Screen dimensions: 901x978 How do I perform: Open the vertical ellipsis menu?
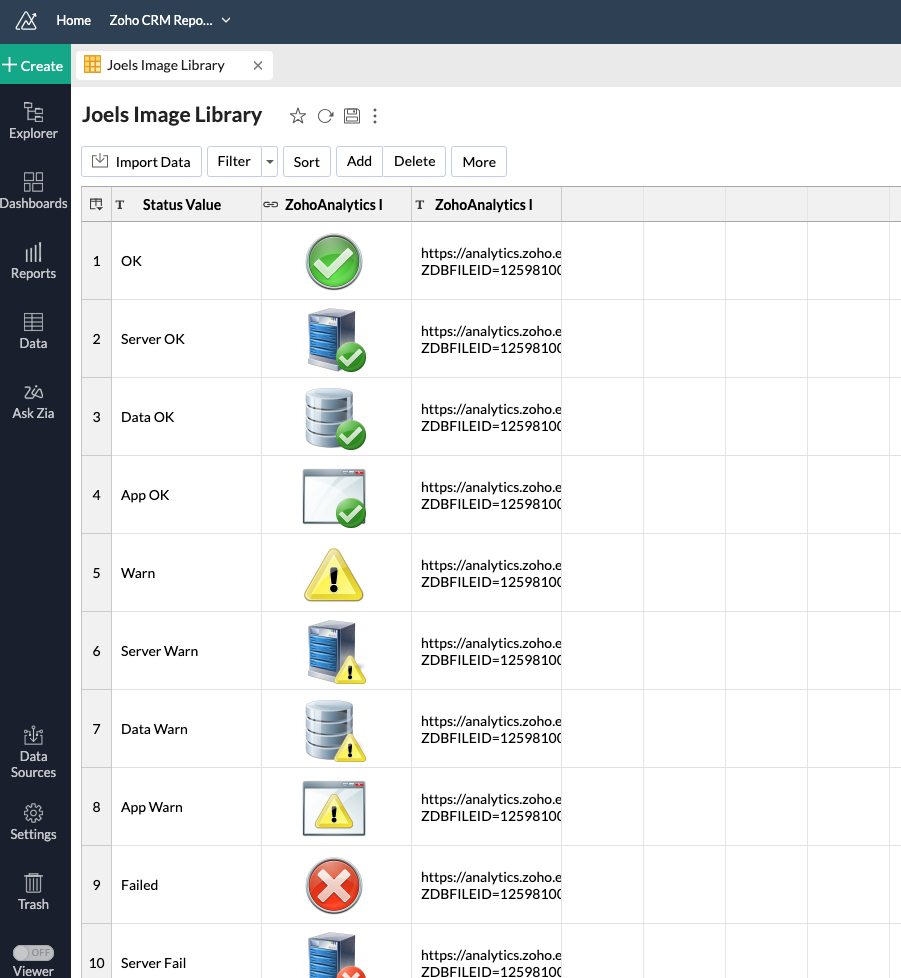(x=375, y=116)
